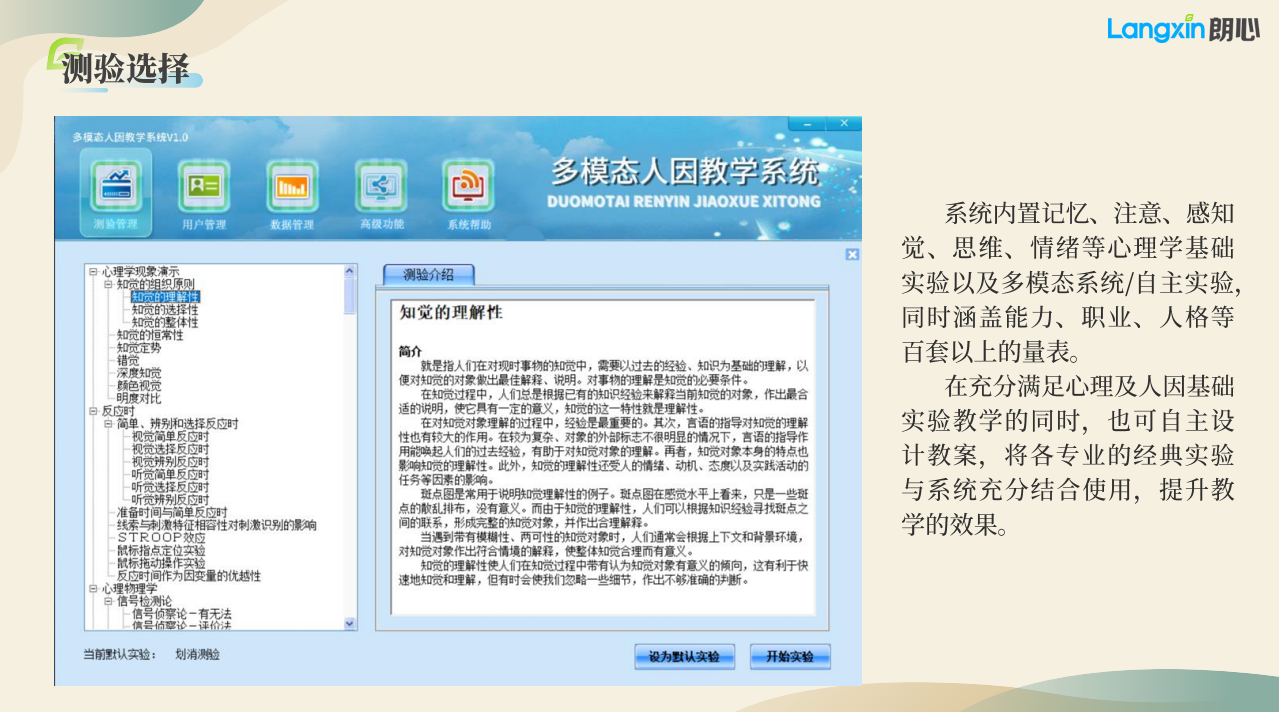Image resolution: width=1279 pixels, height=712 pixels.
Task: Click the tree scrollbar up arrow
Action: pos(350,270)
